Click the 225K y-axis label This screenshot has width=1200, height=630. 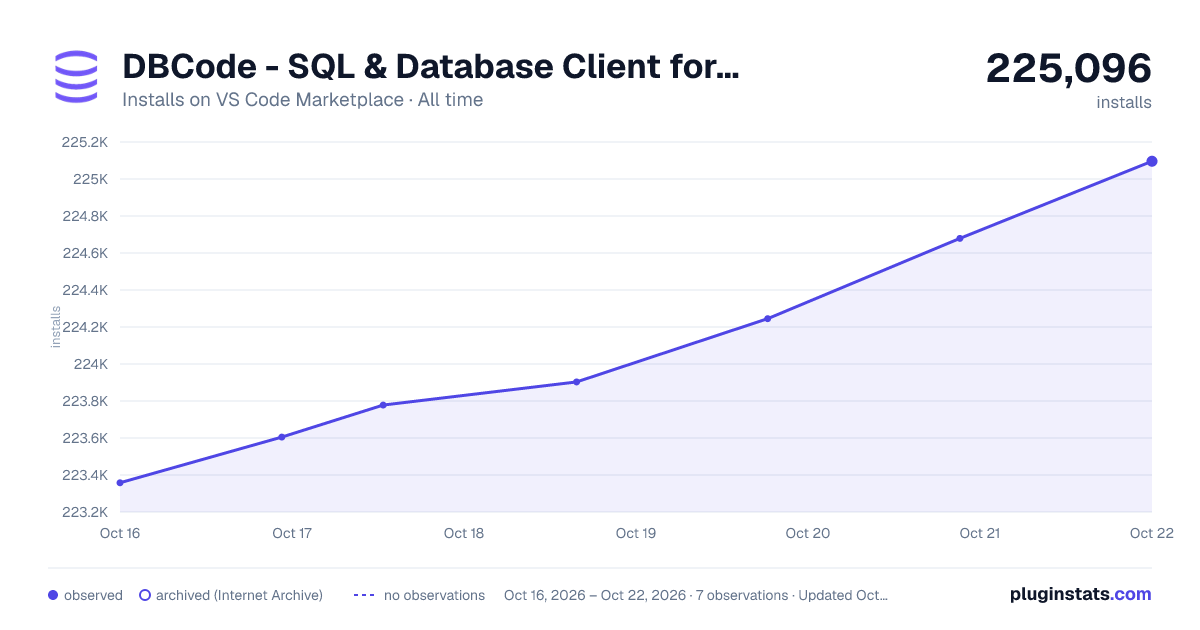[90, 179]
